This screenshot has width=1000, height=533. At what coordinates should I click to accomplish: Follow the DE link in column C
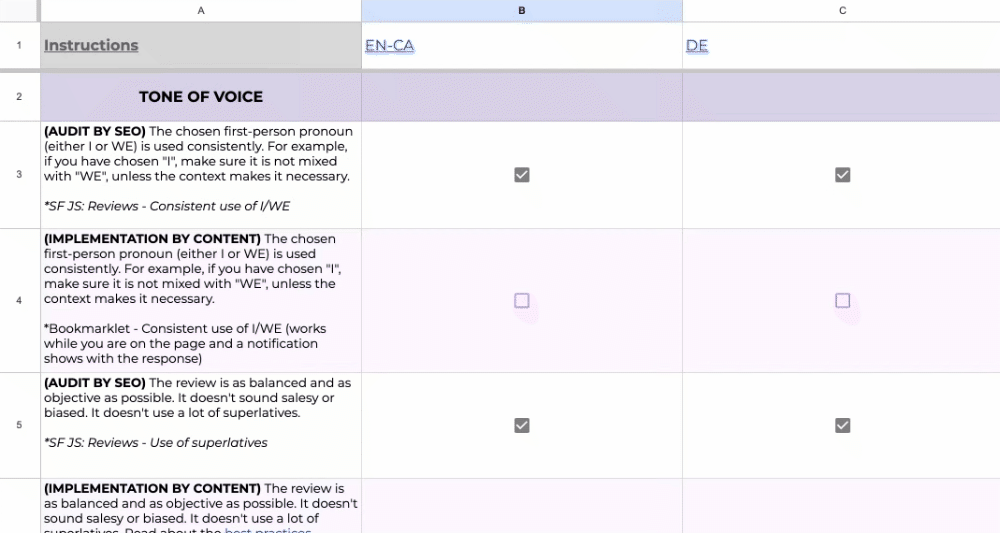pyautogui.click(x=697, y=45)
